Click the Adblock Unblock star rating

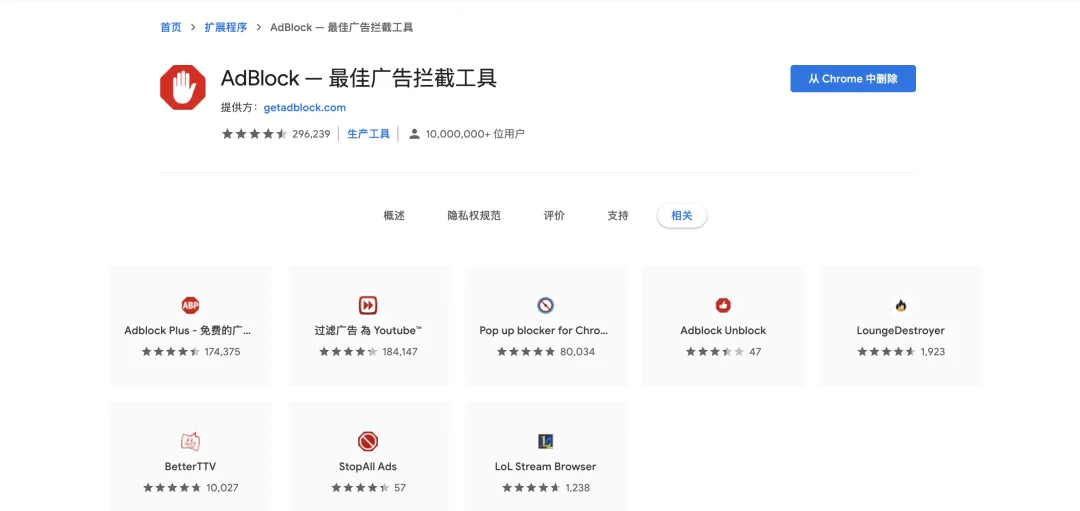coord(715,352)
